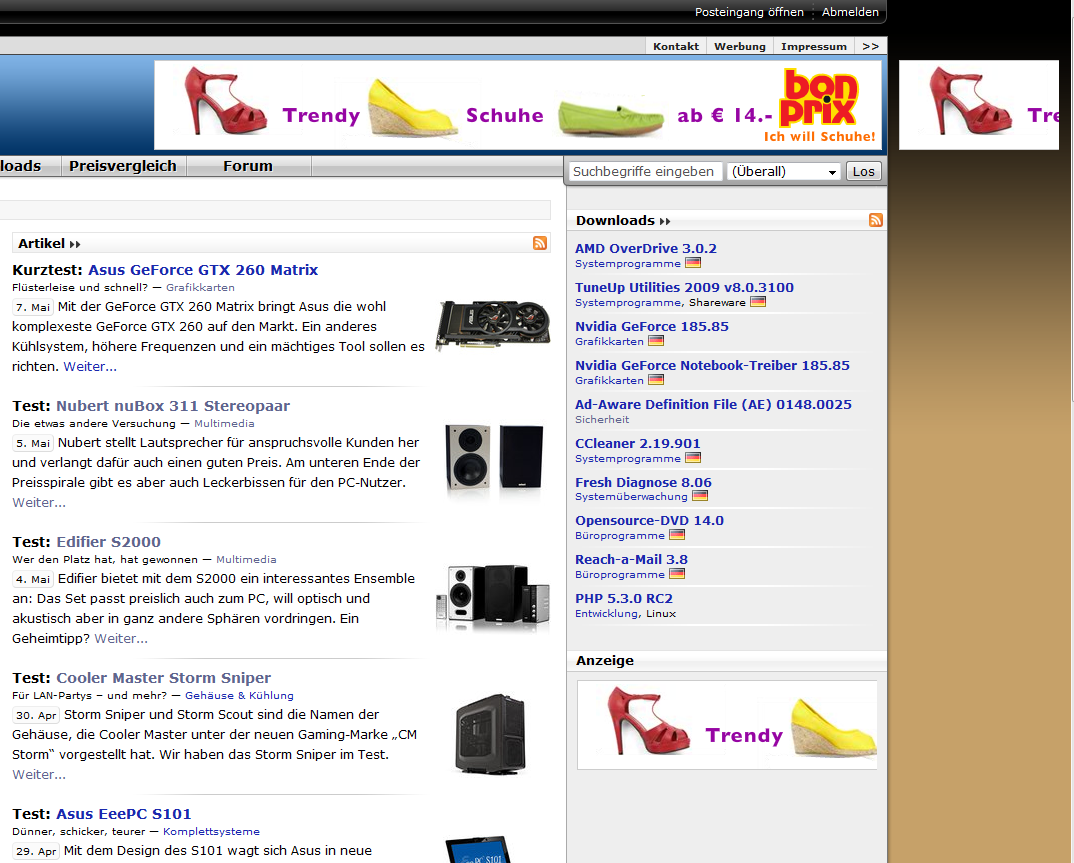Open the (Überall) search scope dropdown
This screenshot has width=1074, height=863.
point(784,171)
